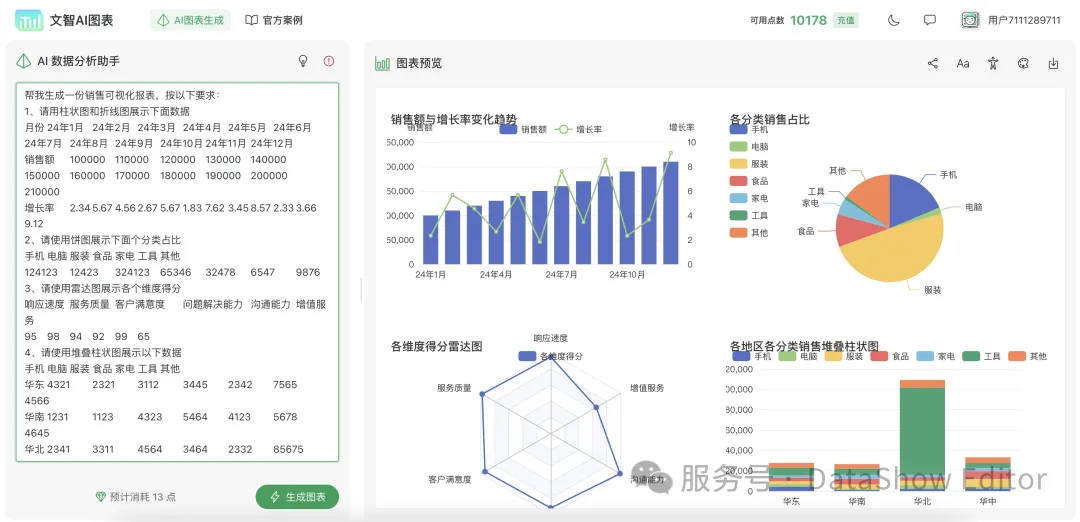Image resolution: width=1080 pixels, height=522 pixels.
Task: Toggle 其他 legend in stacked bar chart
Action: pyautogui.click(x=1027, y=356)
